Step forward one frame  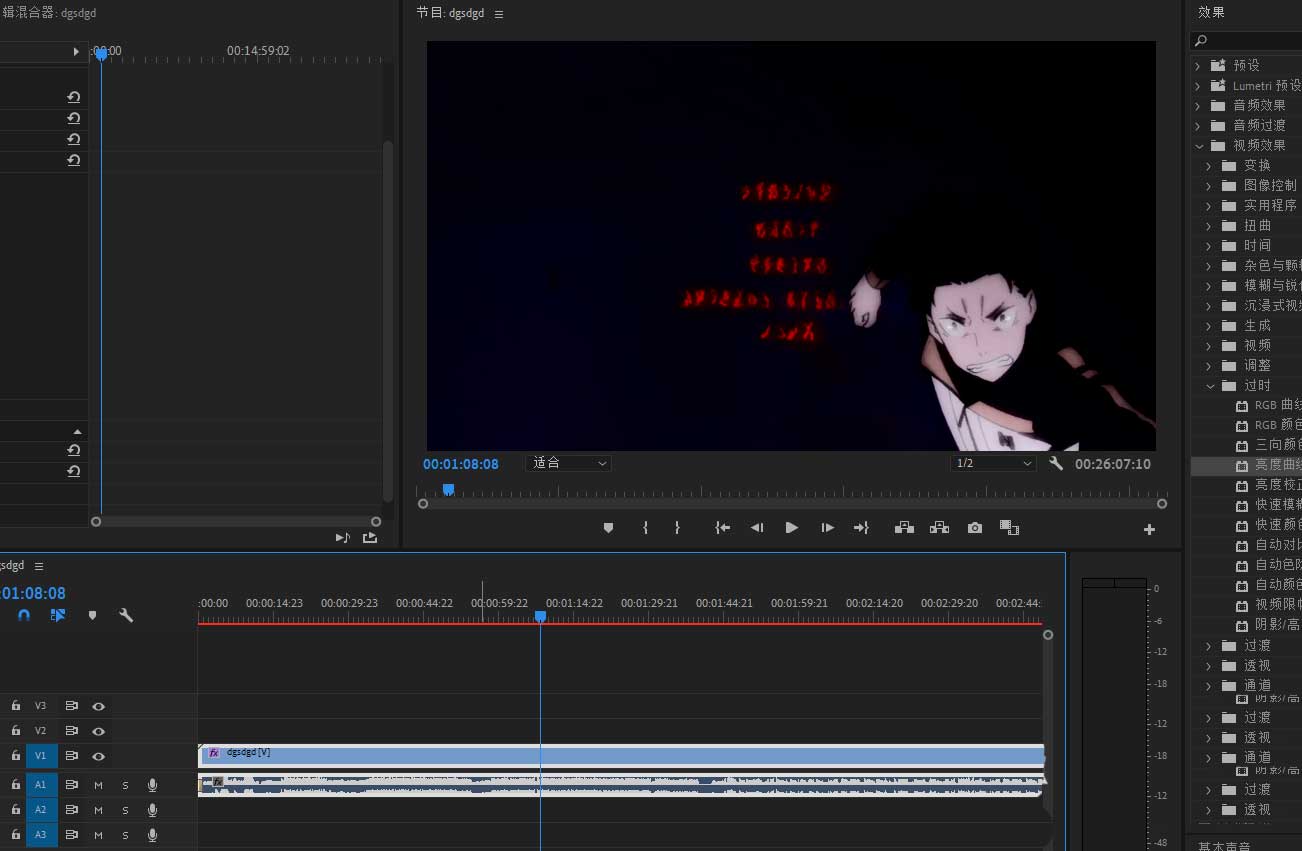pyautogui.click(x=827, y=528)
